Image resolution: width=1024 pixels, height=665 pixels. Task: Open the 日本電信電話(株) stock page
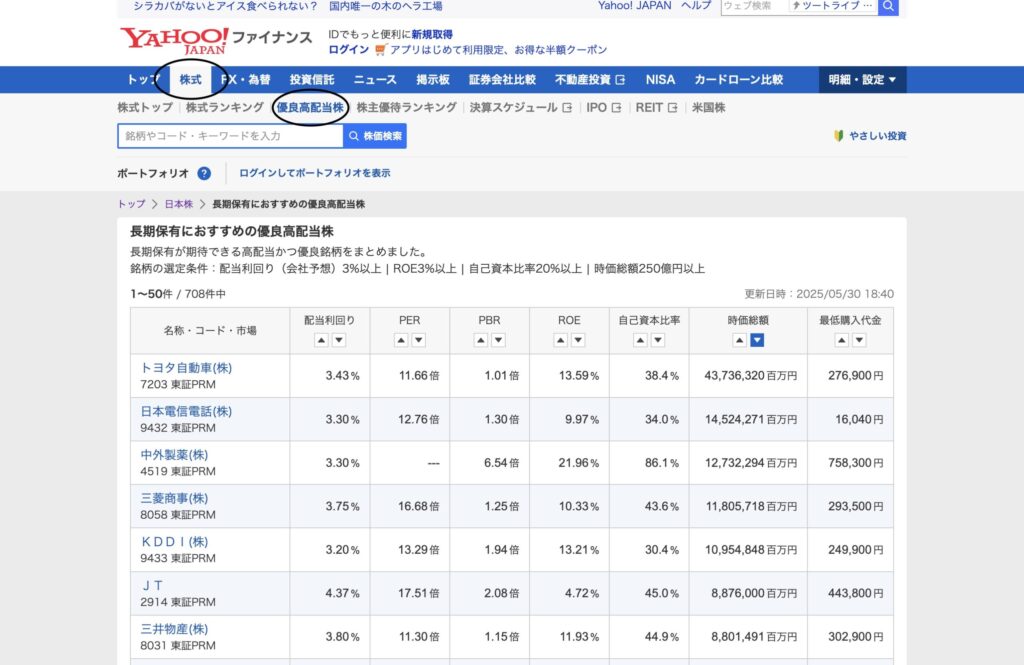[x=186, y=412]
